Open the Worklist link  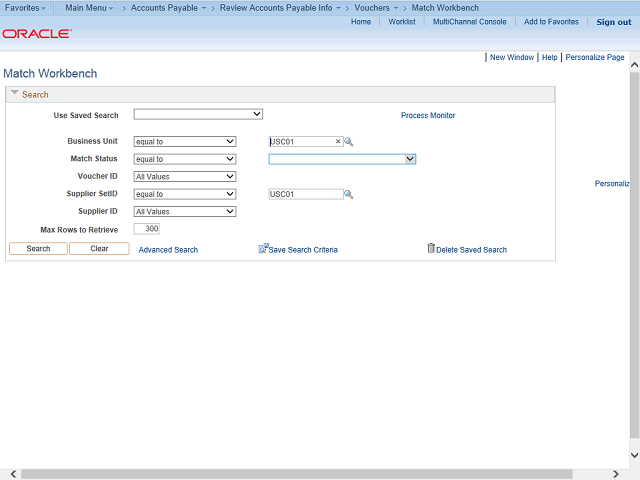tap(402, 22)
